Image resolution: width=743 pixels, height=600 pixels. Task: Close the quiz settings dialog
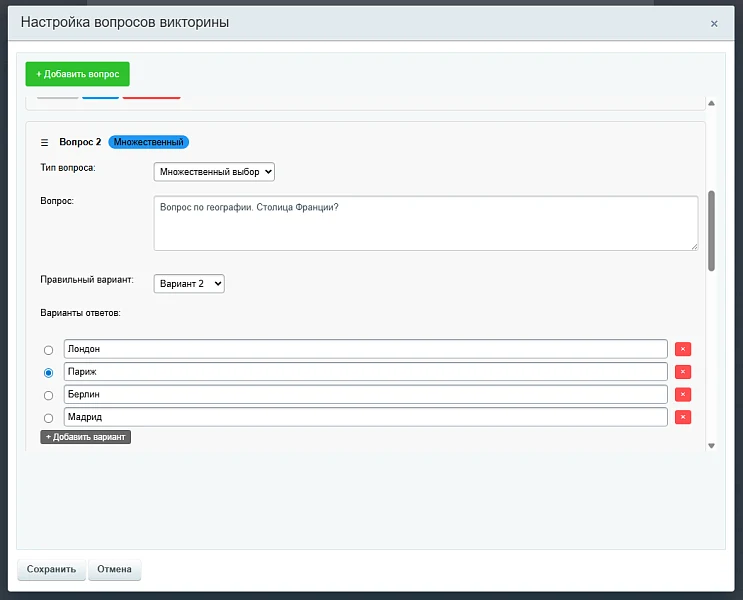coord(714,24)
